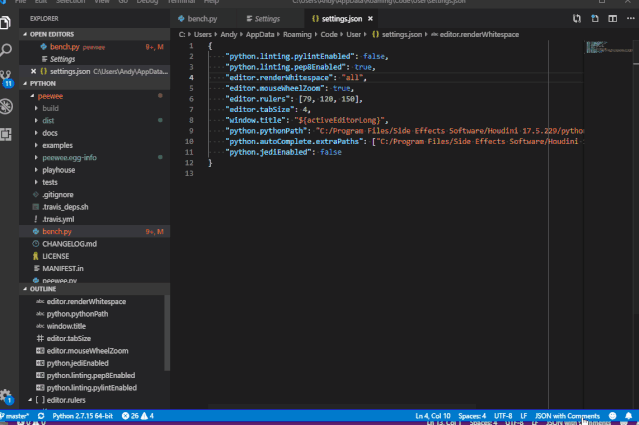This screenshot has height=425, width=639.
Task: Place cursor on line 11 false value
Action: point(331,152)
